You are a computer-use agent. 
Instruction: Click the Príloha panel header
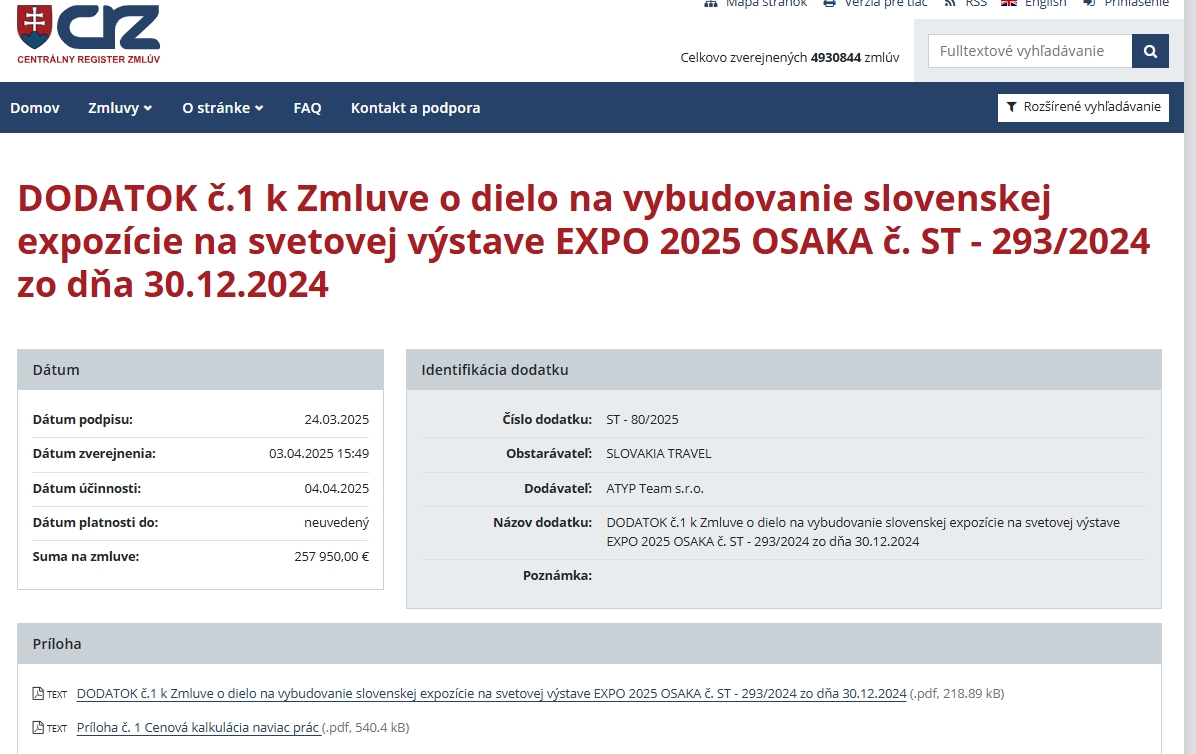coord(590,643)
